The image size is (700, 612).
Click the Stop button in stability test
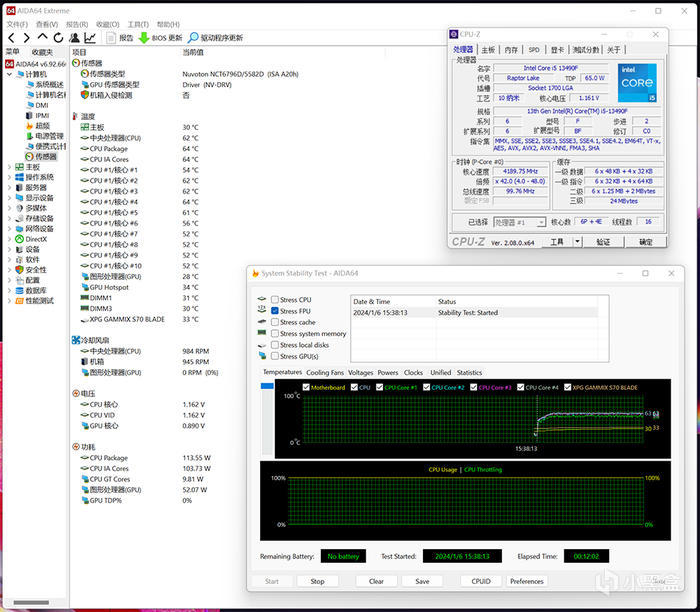point(317,581)
